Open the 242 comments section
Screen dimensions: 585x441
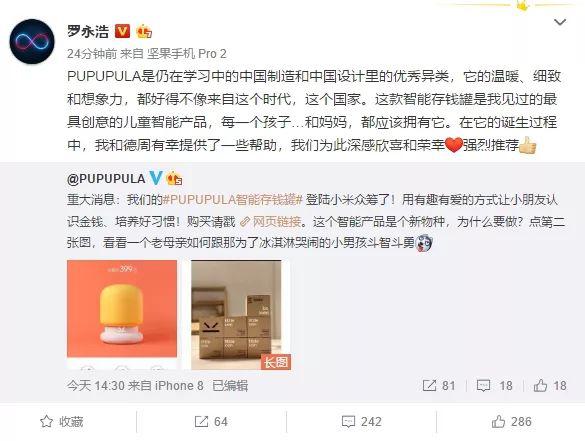click(362, 422)
